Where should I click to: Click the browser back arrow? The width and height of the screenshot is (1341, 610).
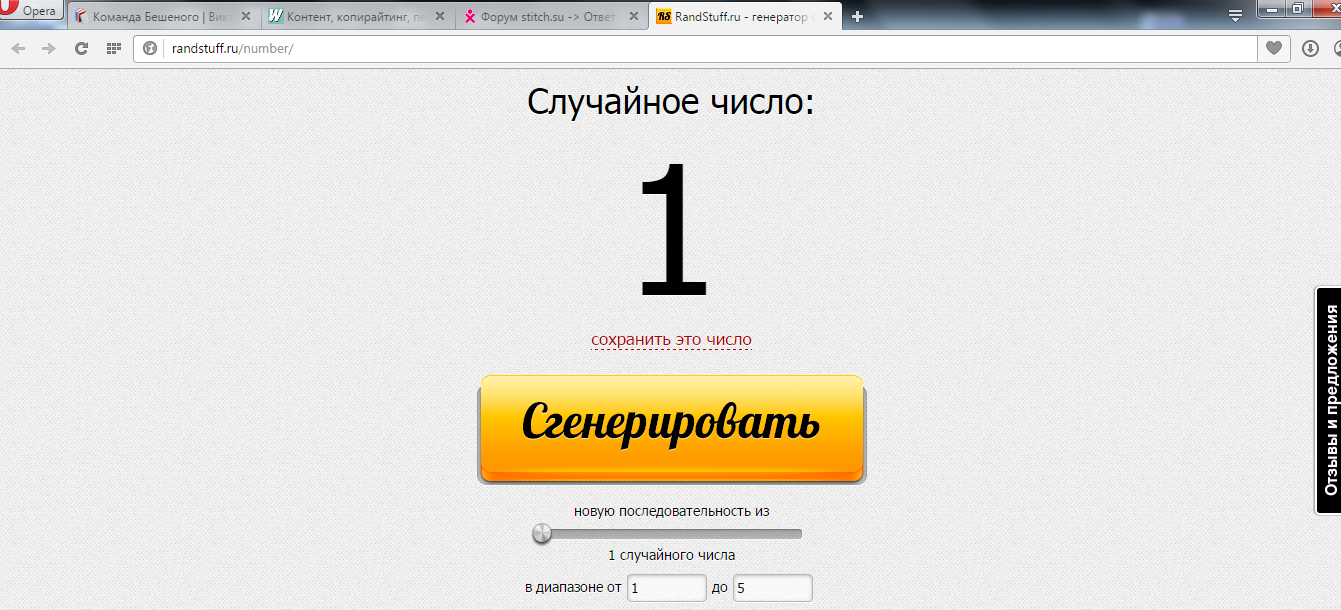(x=18, y=48)
